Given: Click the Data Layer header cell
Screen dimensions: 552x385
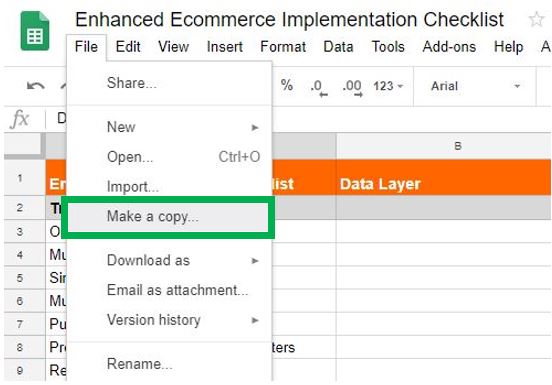Looking at the screenshot, I should tap(444, 177).
